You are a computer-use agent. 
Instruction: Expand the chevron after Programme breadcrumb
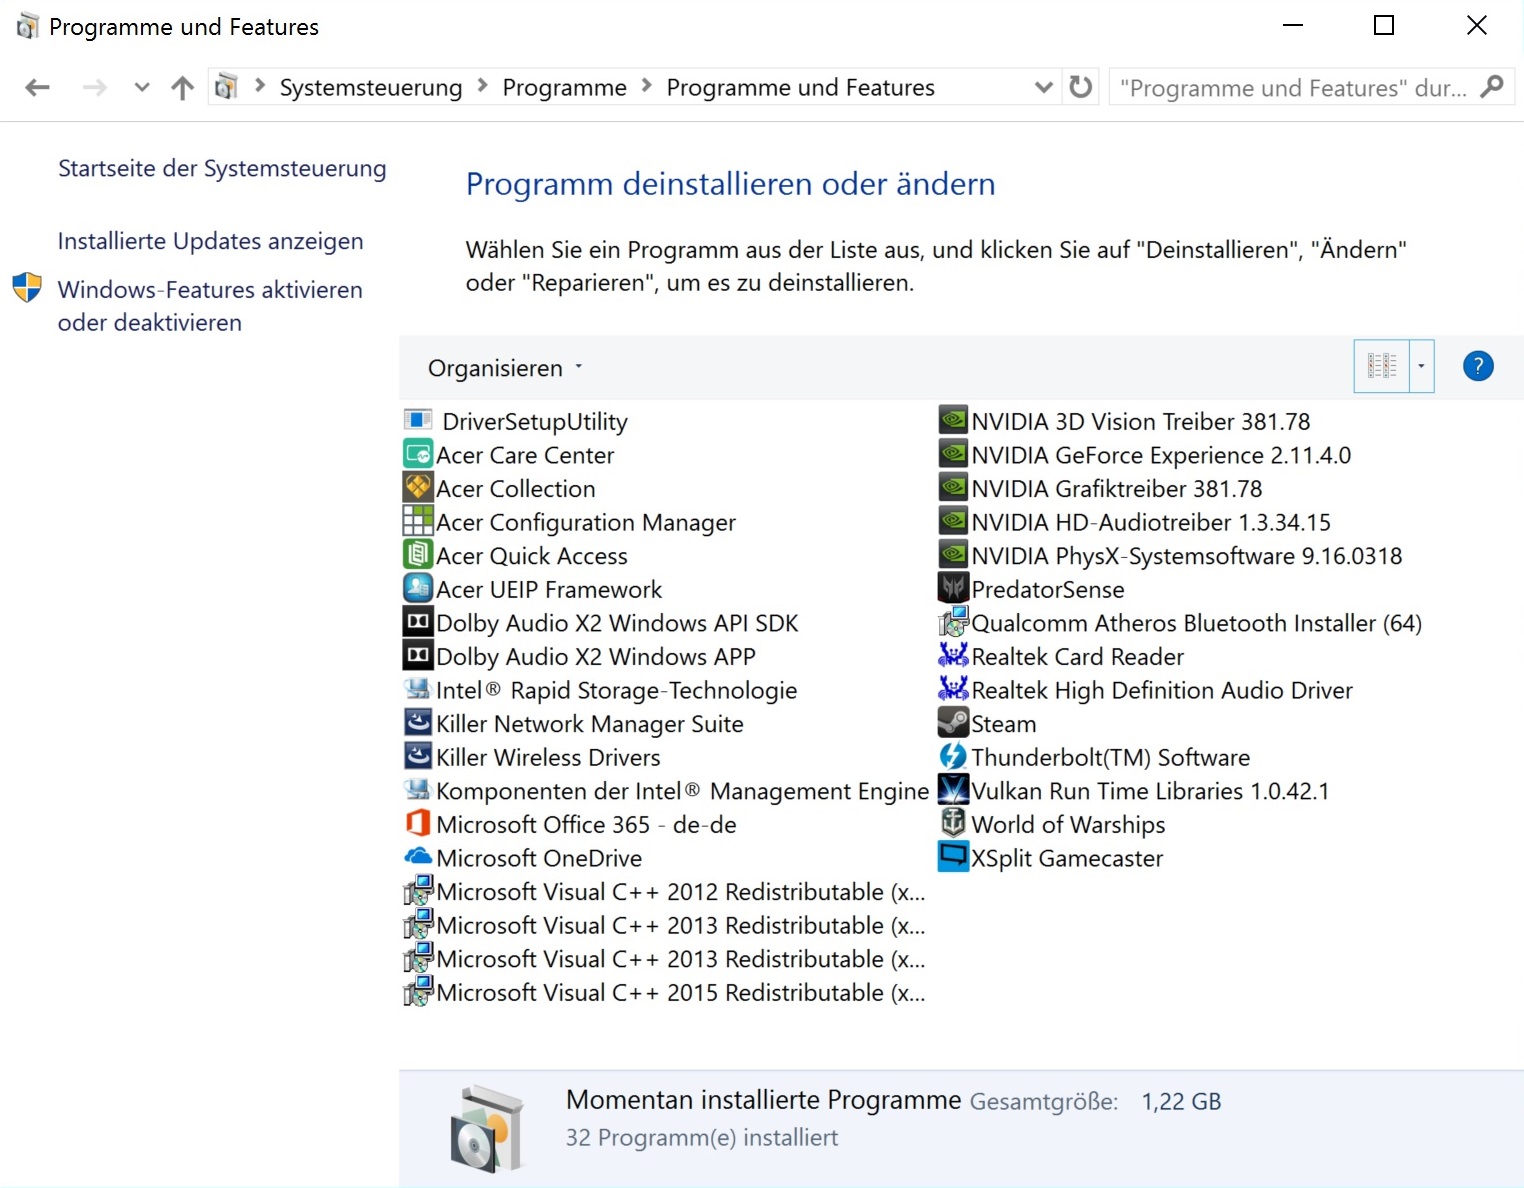click(647, 86)
